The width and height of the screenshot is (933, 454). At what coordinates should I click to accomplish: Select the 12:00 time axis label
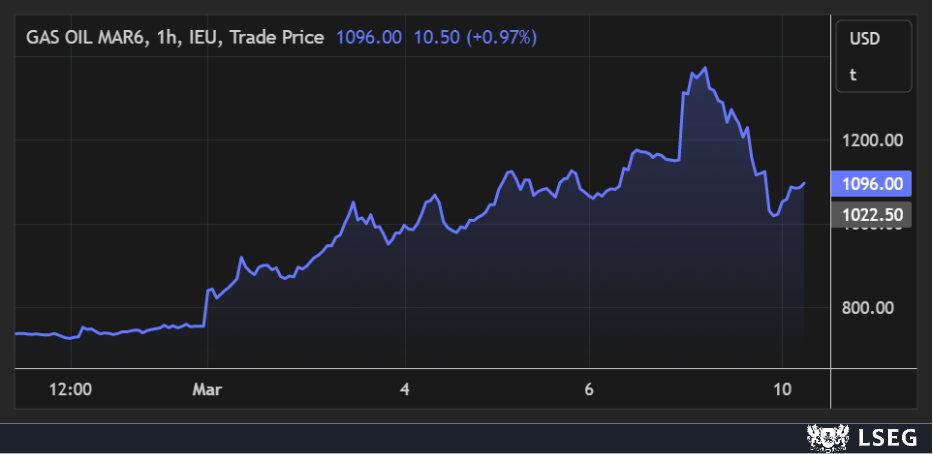(70, 388)
